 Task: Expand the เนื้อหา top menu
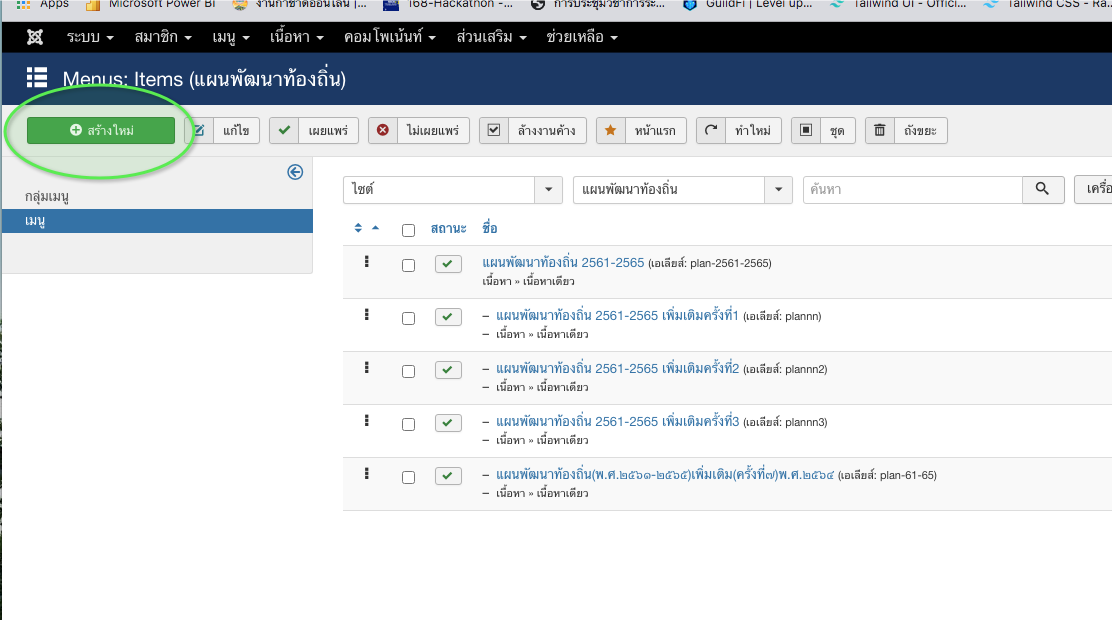pos(296,38)
